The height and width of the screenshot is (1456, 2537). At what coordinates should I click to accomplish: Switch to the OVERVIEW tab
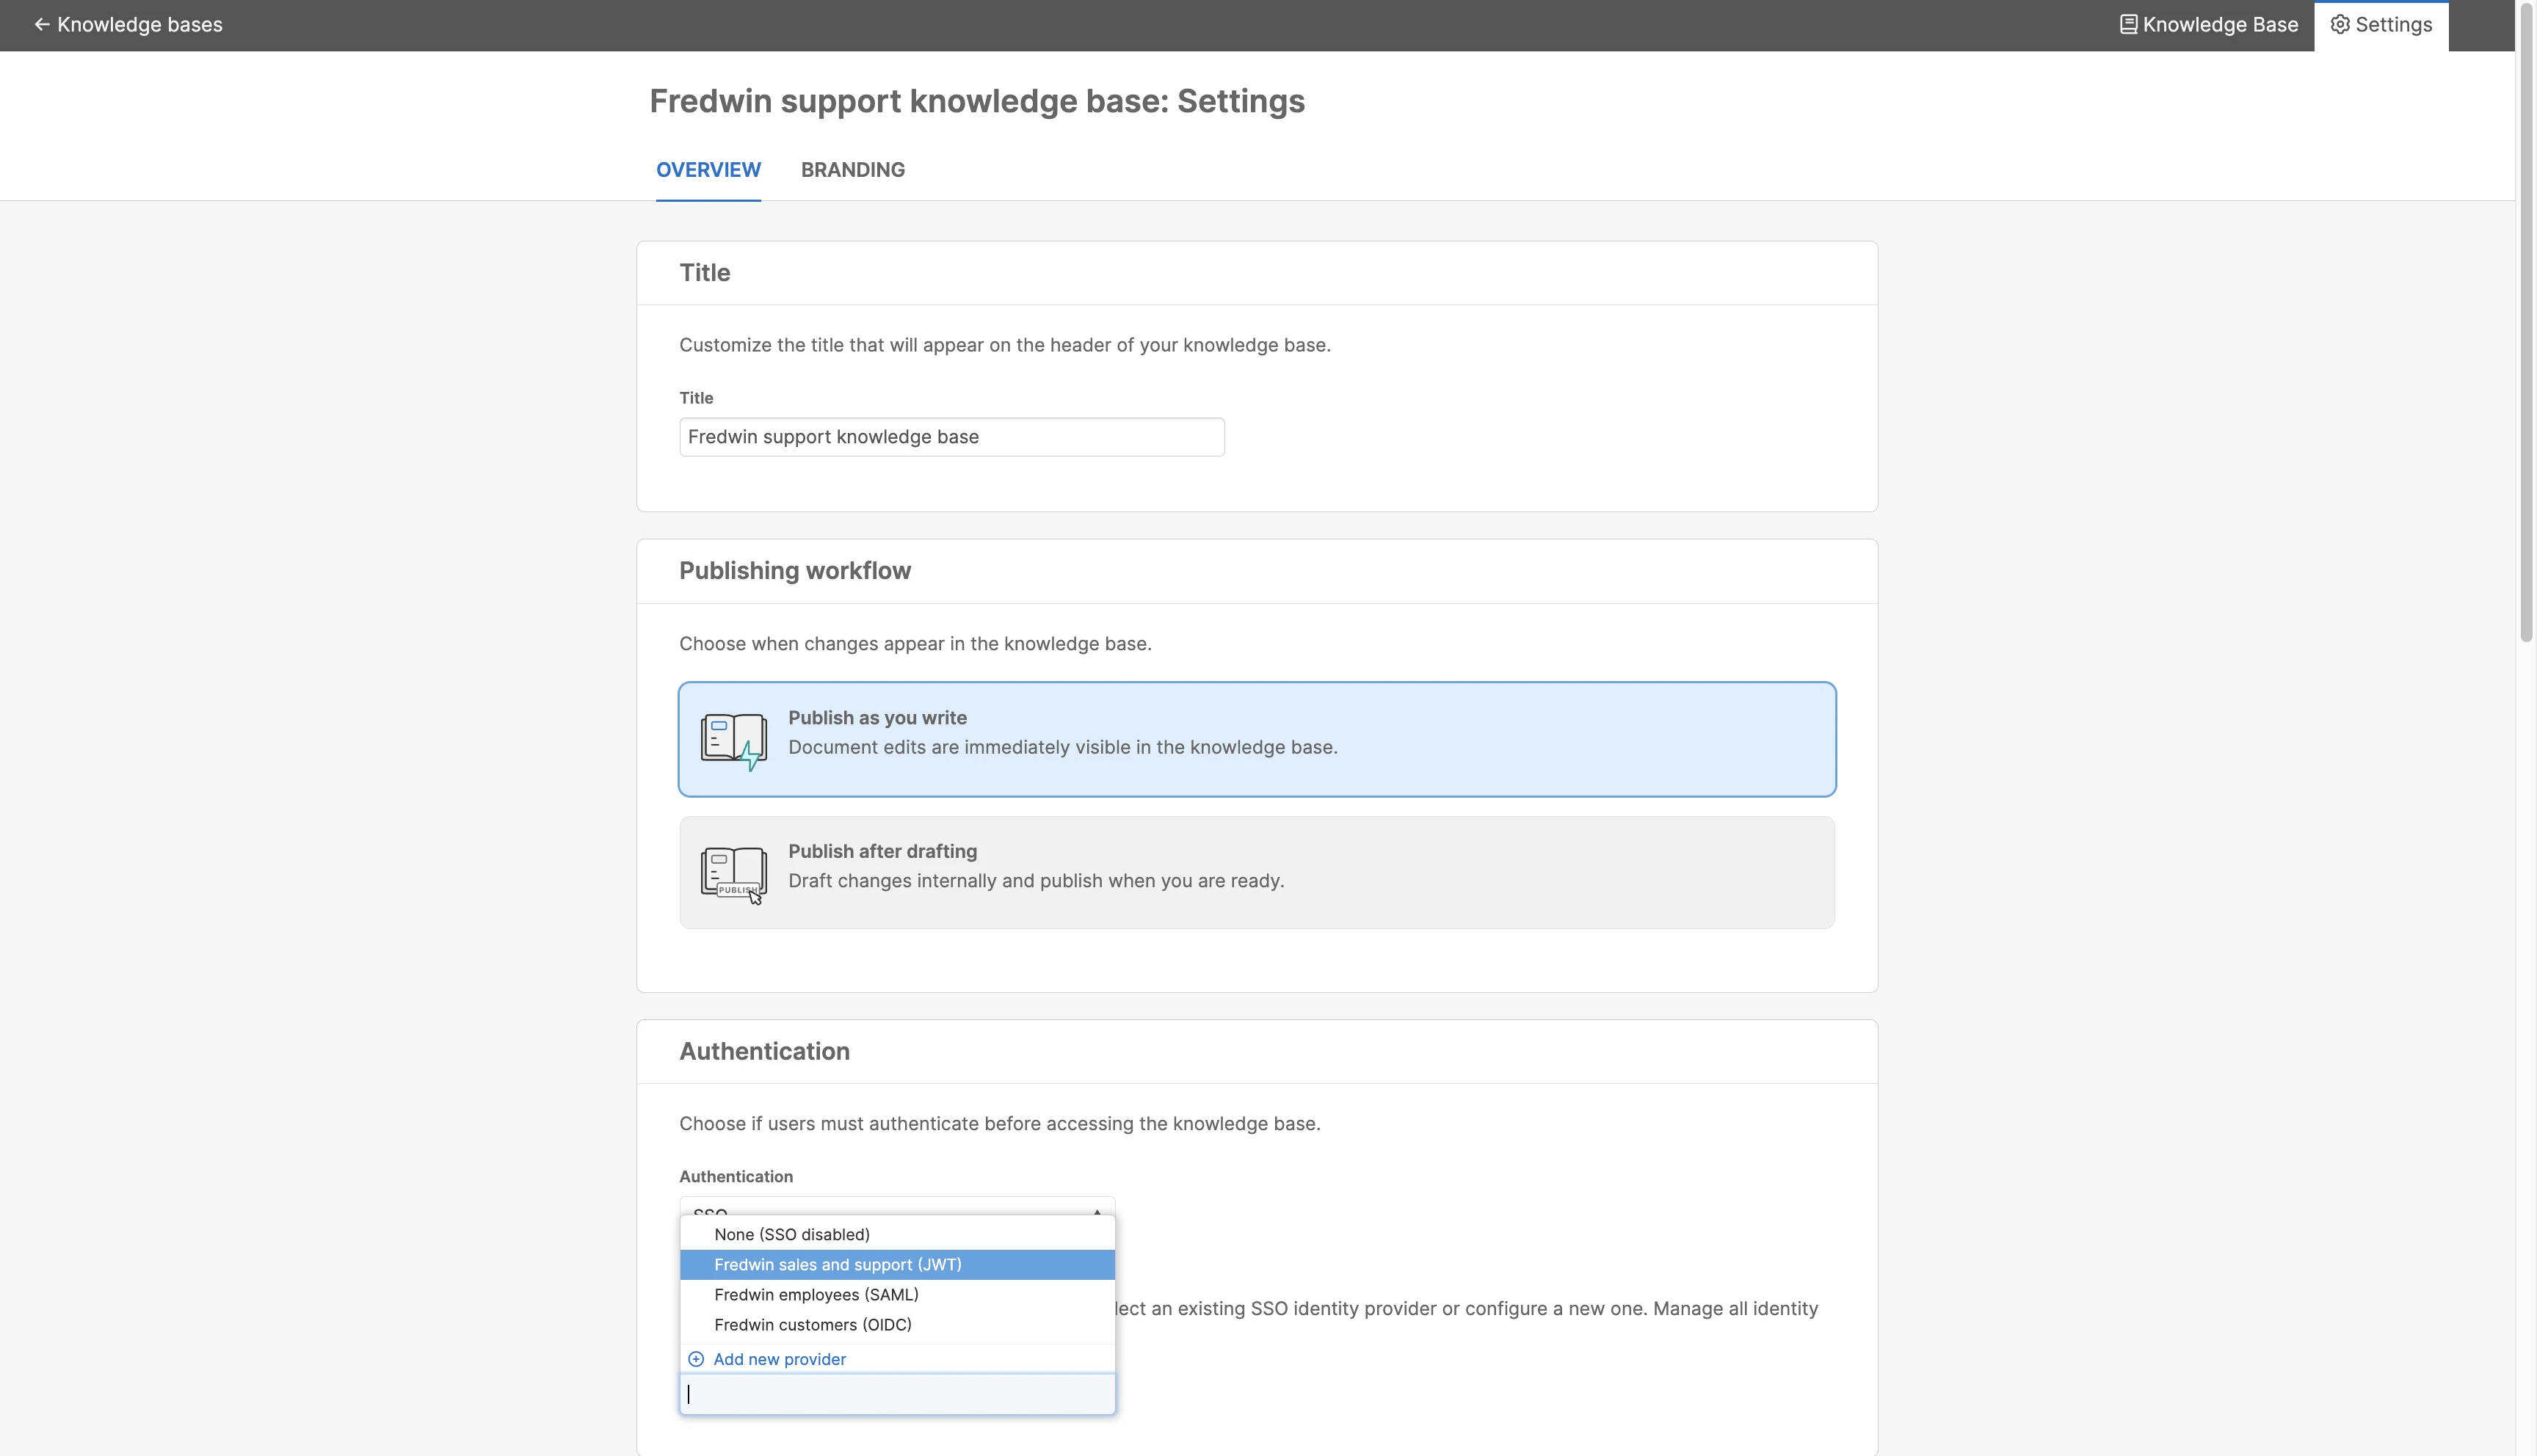[708, 170]
